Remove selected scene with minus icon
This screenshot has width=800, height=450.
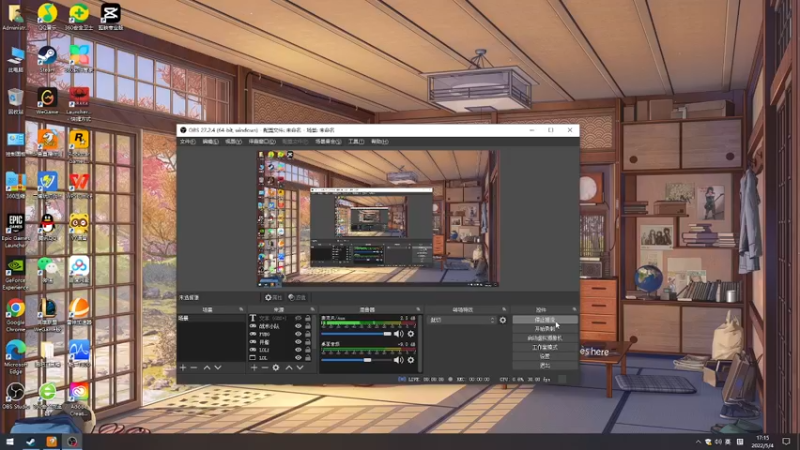point(194,367)
